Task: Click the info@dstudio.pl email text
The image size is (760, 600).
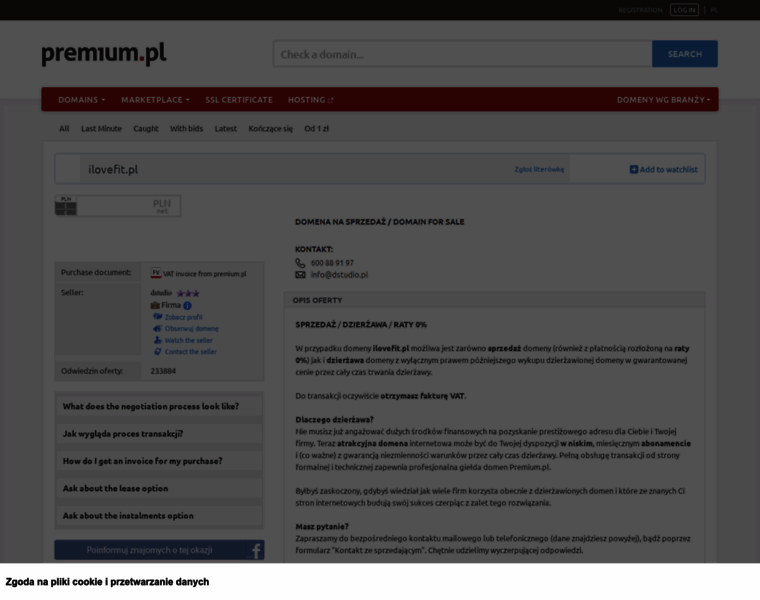Action: coord(339,275)
